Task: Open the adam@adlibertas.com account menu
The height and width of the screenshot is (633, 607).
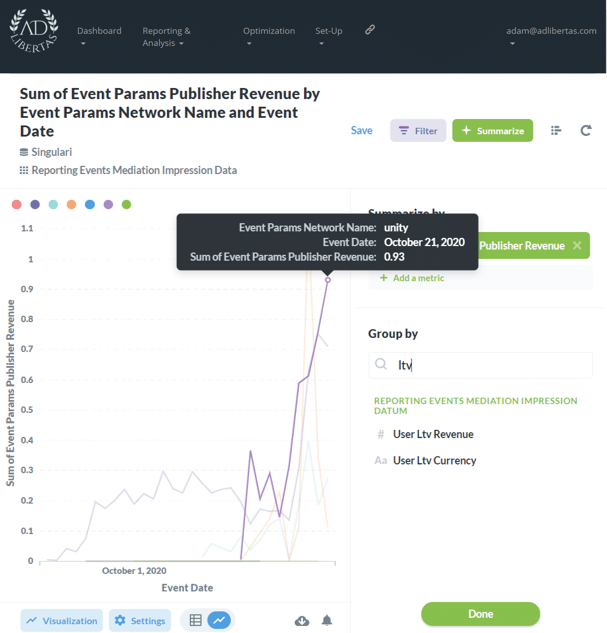Action: pos(551,36)
